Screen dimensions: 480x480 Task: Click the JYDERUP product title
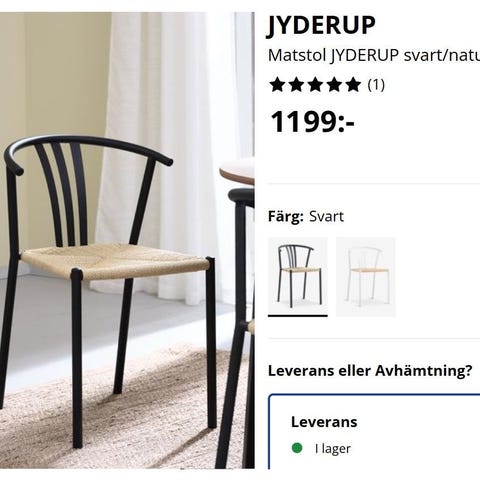(321, 25)
